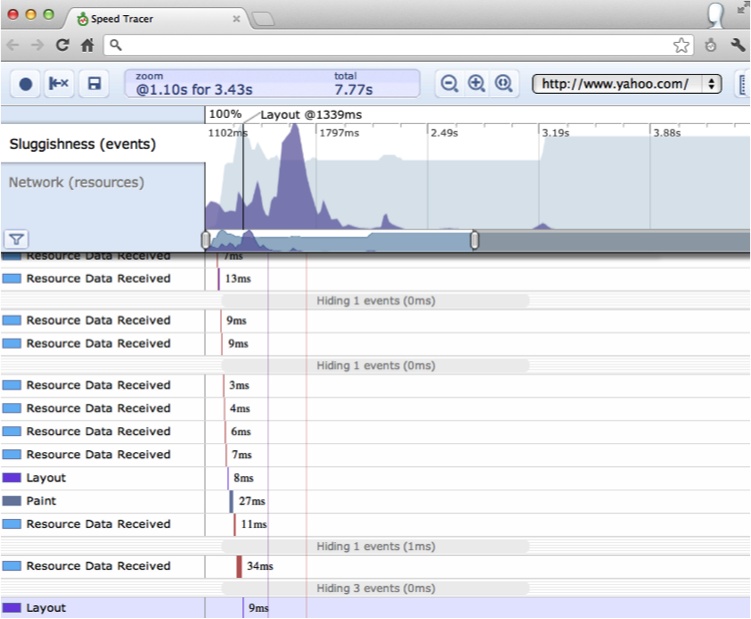The height and width of the screenshot is (619, 751).
Task: Close the Speed Tracer tab
Action: pos(236,19)
